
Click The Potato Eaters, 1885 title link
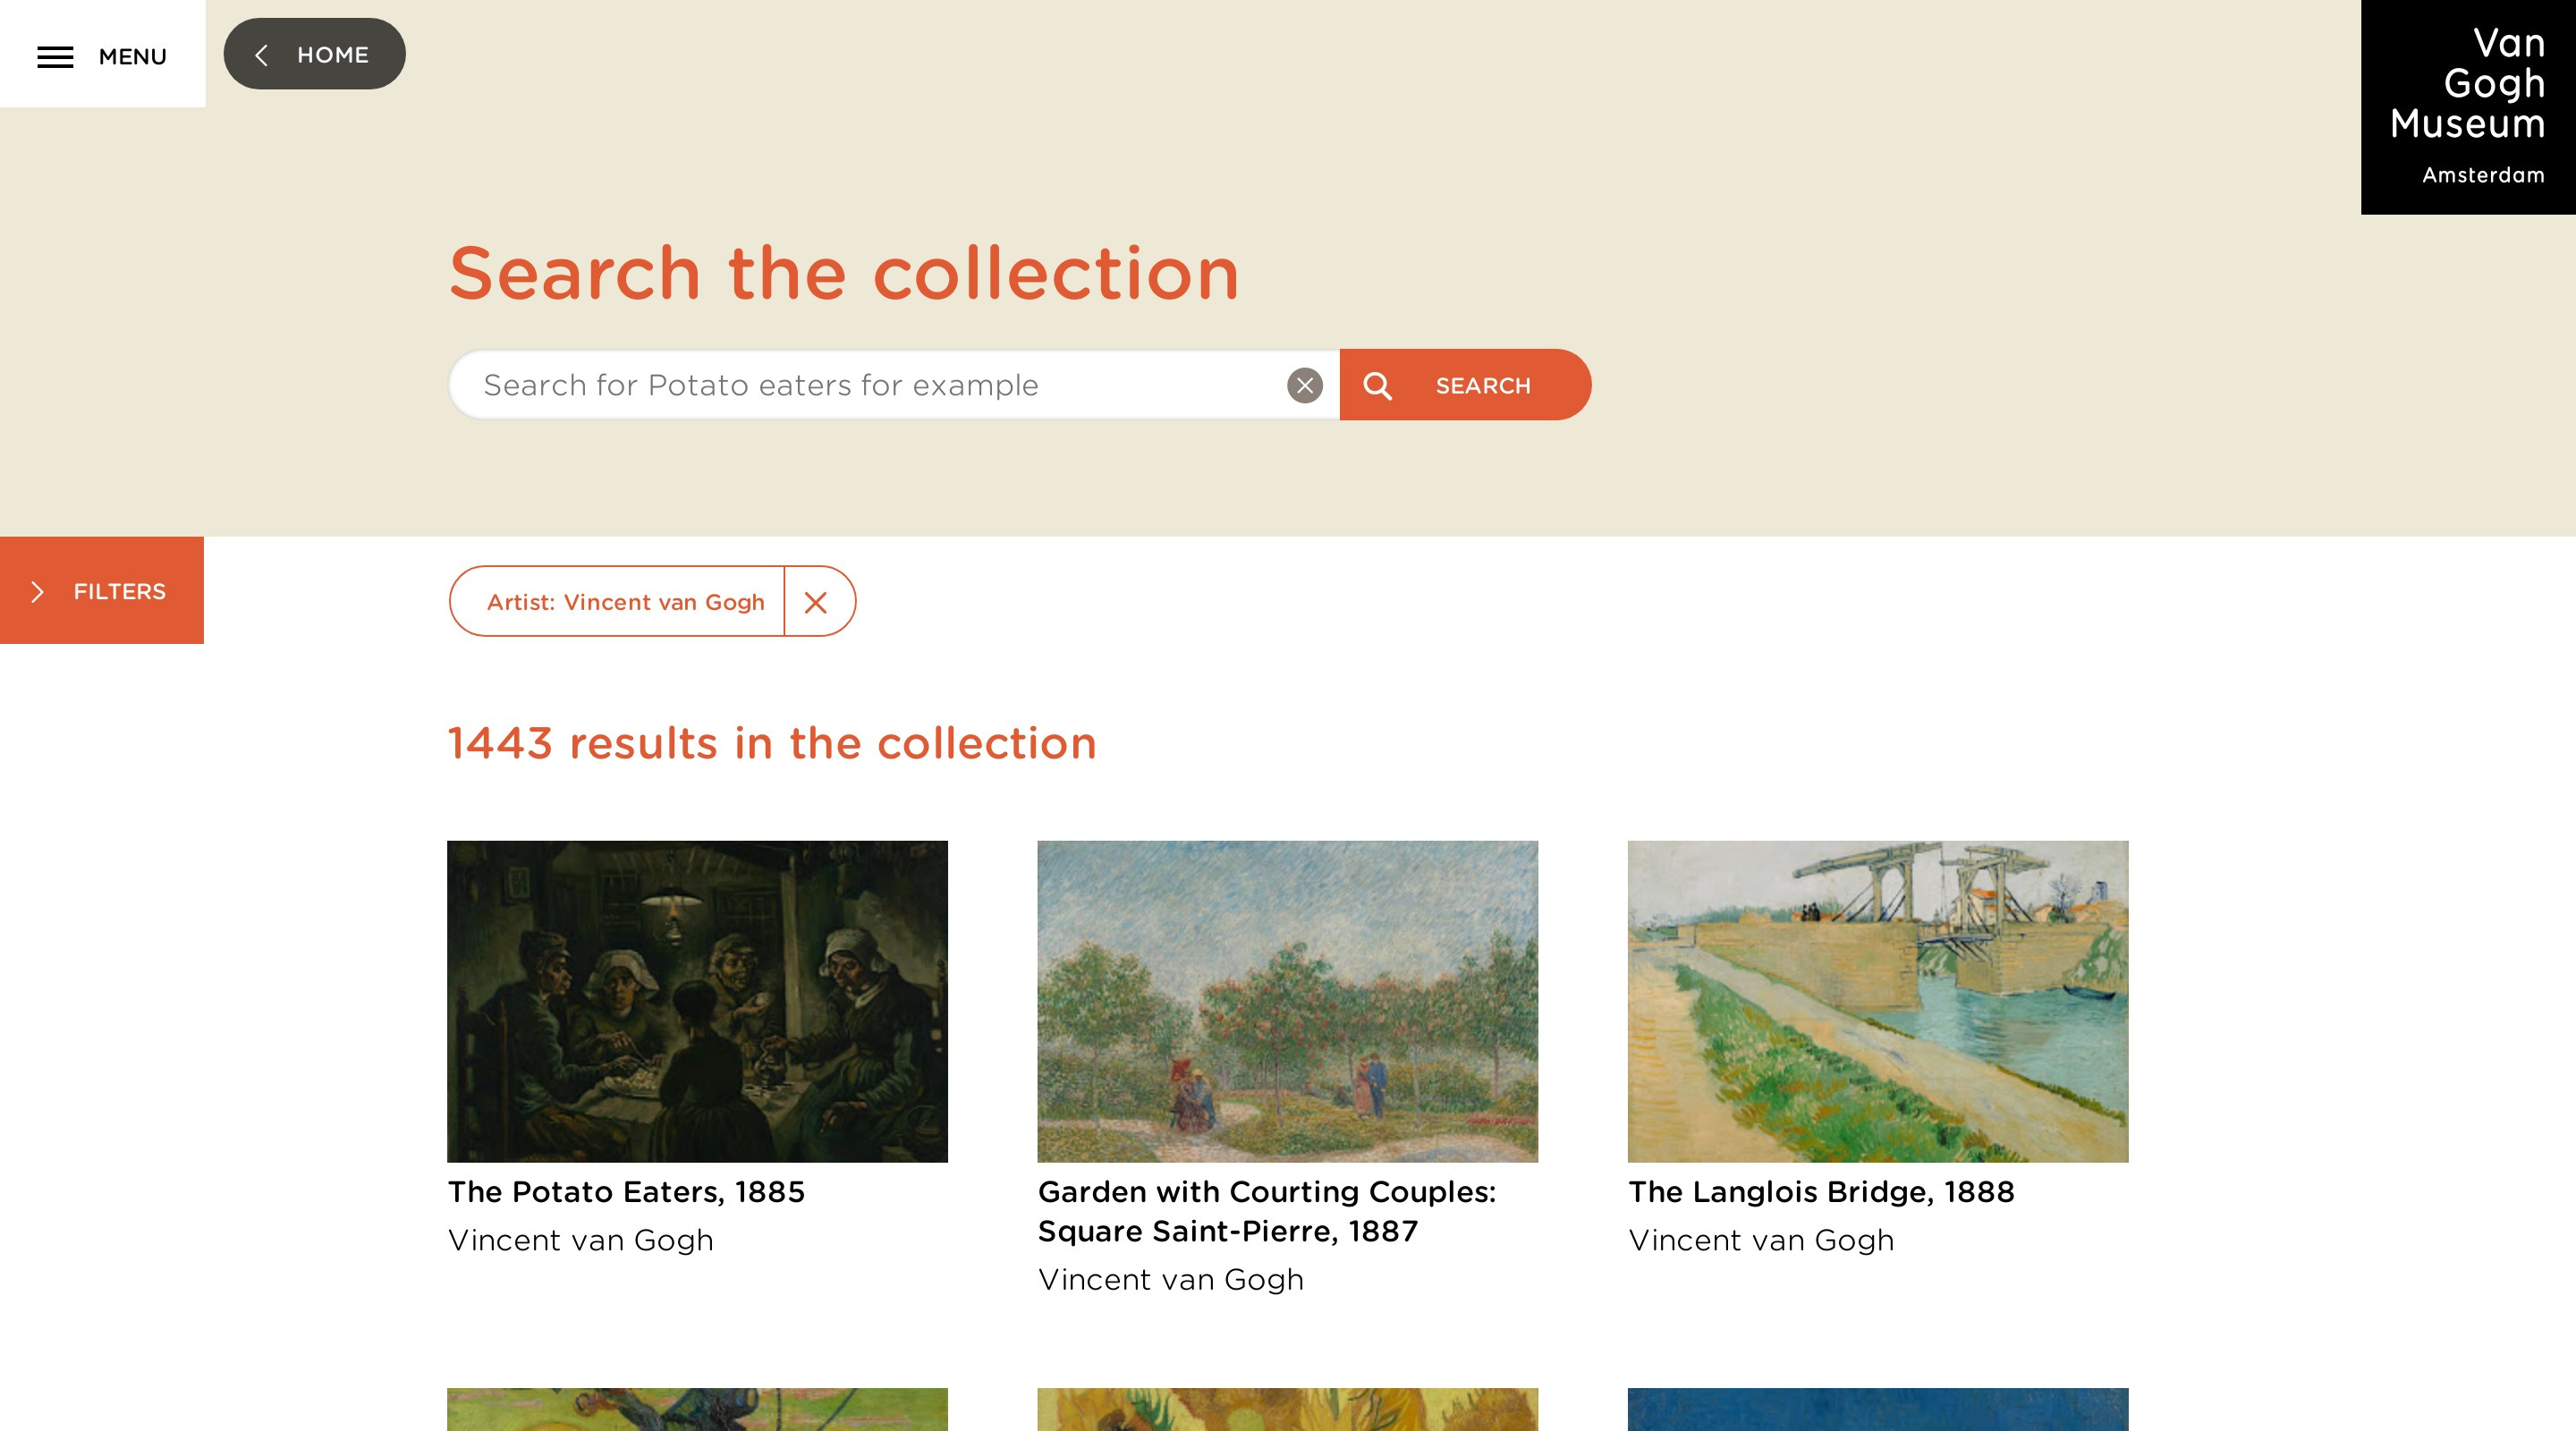click(x=626, y=1192)
